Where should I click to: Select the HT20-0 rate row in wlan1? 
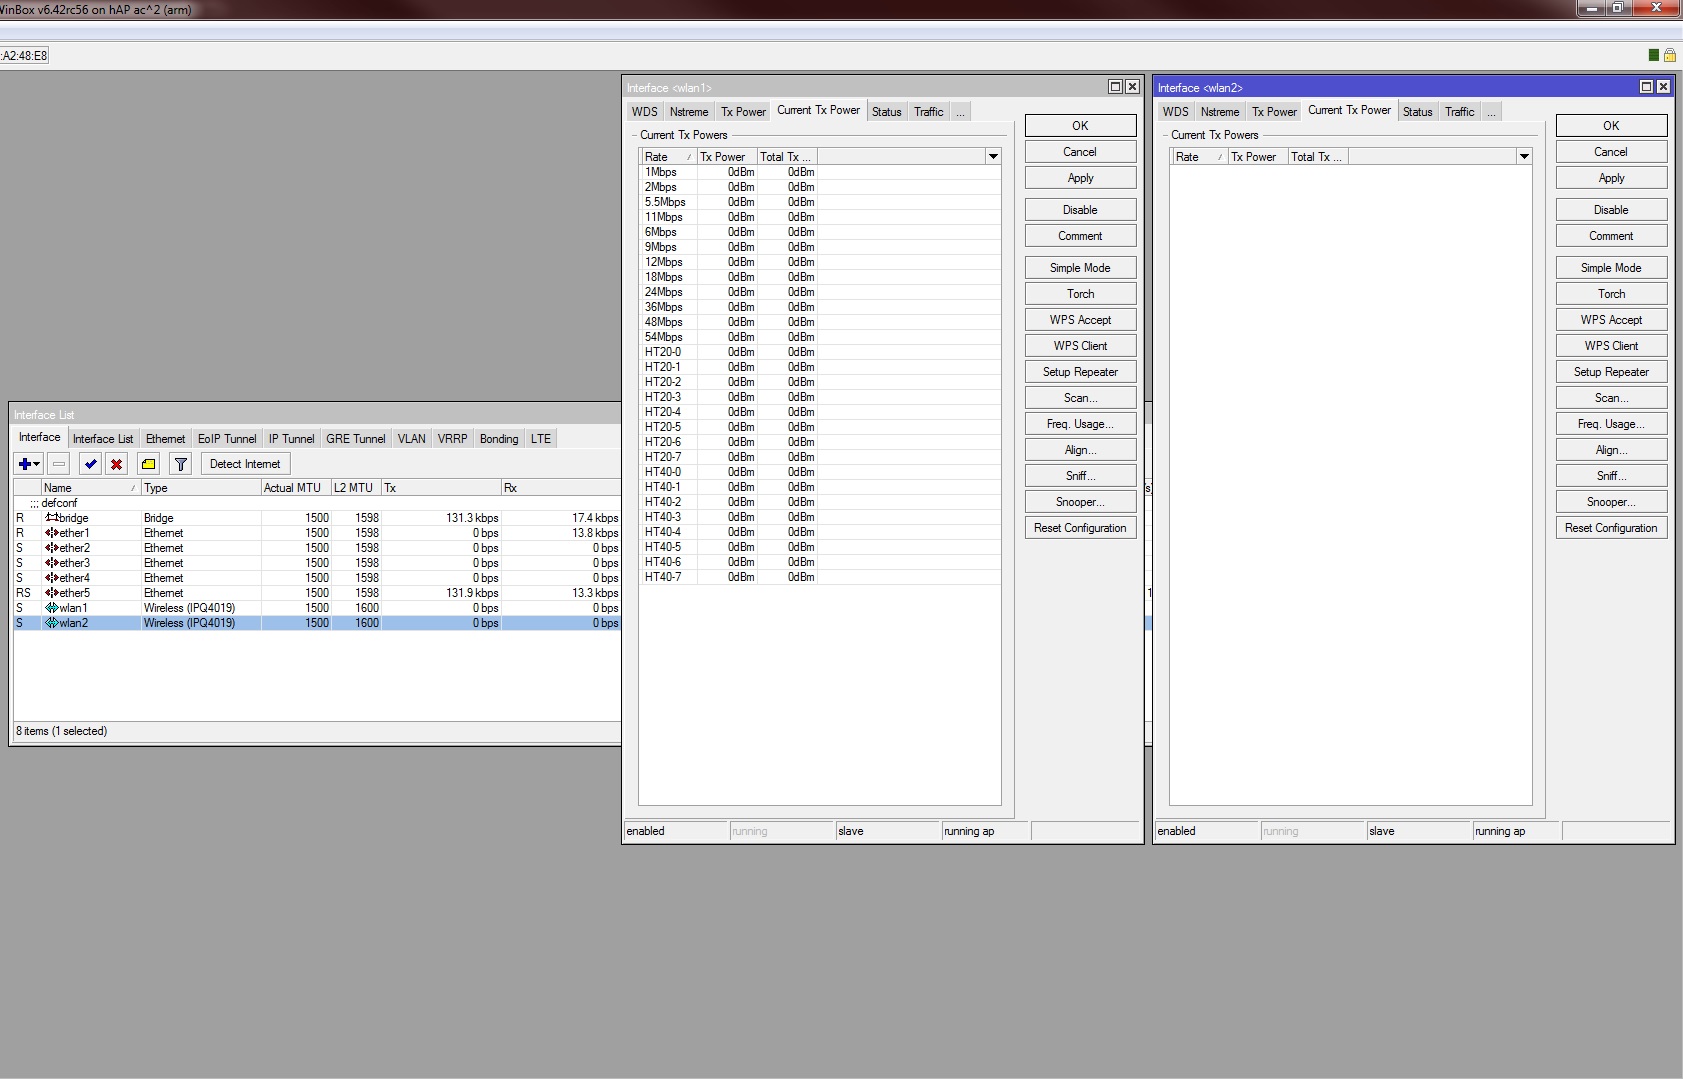click(663, 352)
